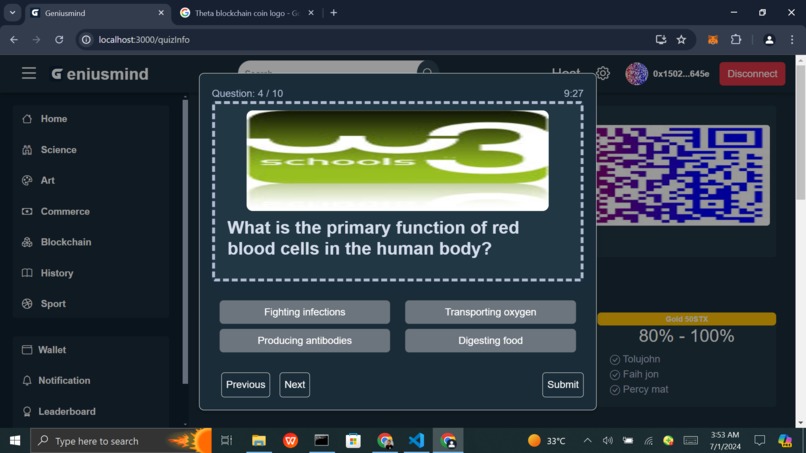Submit the quiz
The height and width of the screenshot is (453, 806).
click(563, 385)
